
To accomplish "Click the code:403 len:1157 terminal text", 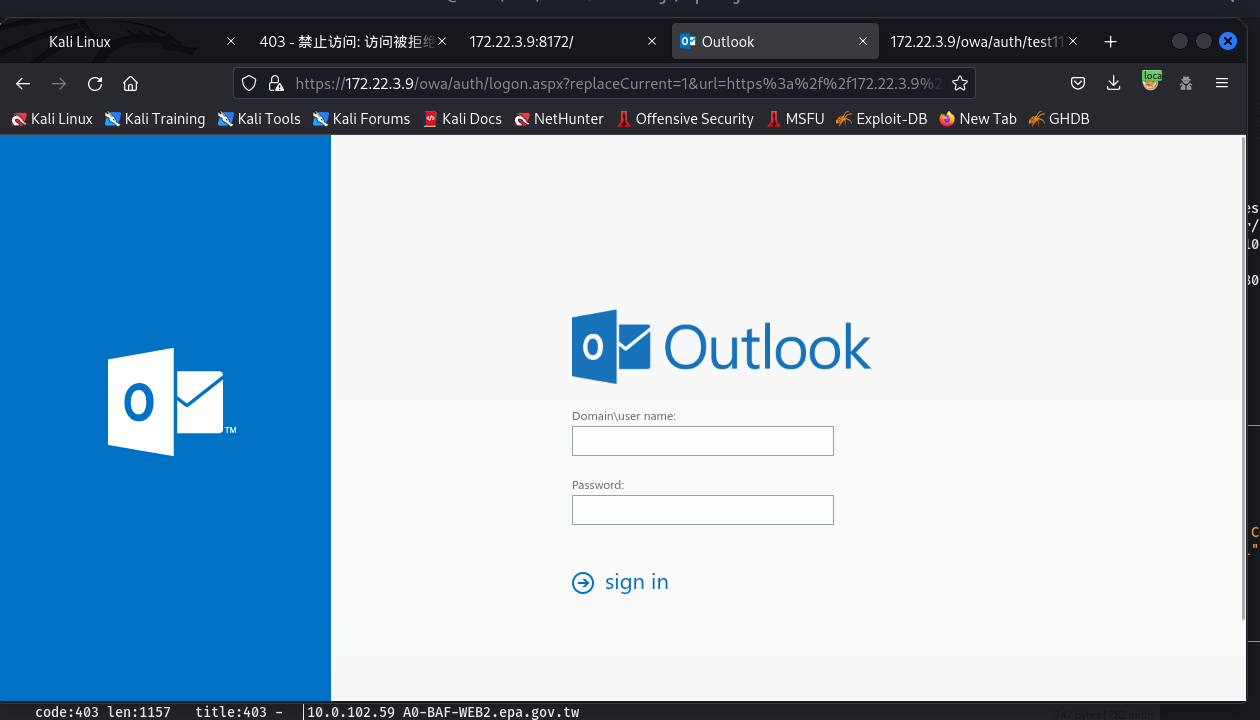I will [x=103, y=712].
